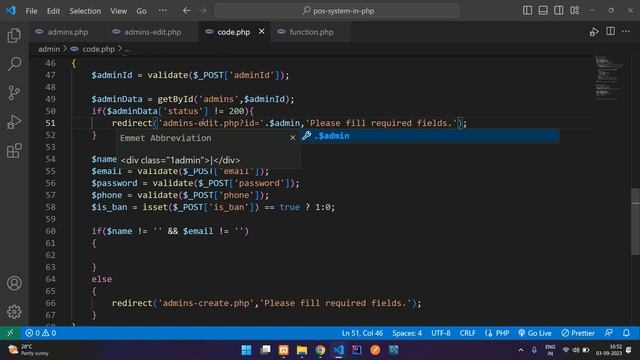Start server with Go Live
Image resolution: width=640 pixels, height=360 pixels.
point(535,333)
